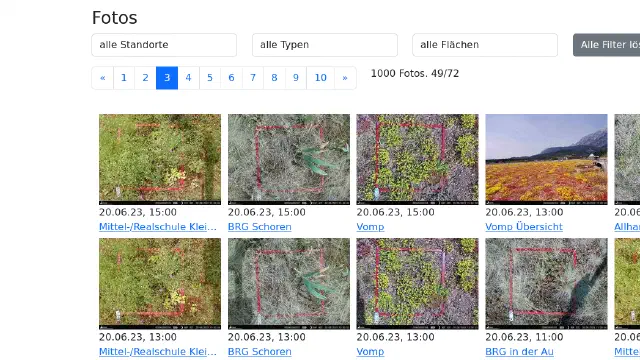This screenshot has height=360, width=640.
Task: Open first-row BRG Schoren photo thumbnail
Action: click(289, 159)
